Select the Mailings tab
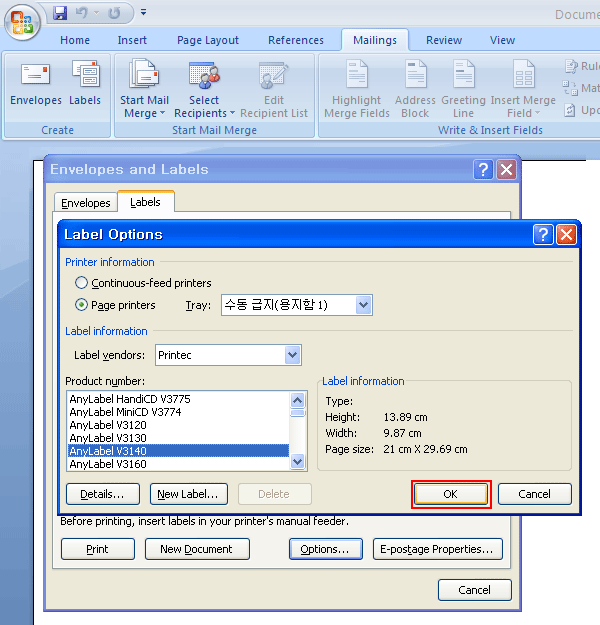600x625 pixels. click(x=375, y=40)
